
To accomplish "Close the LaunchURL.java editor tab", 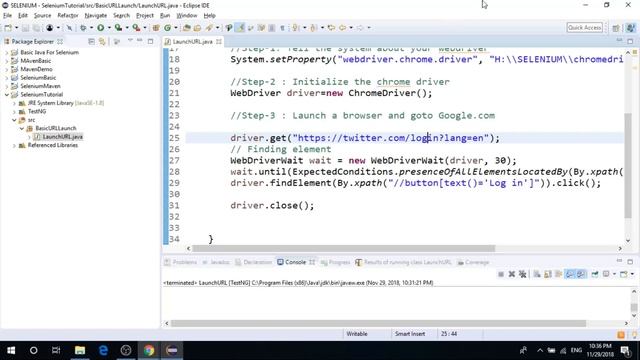I will tap(219, 42).
